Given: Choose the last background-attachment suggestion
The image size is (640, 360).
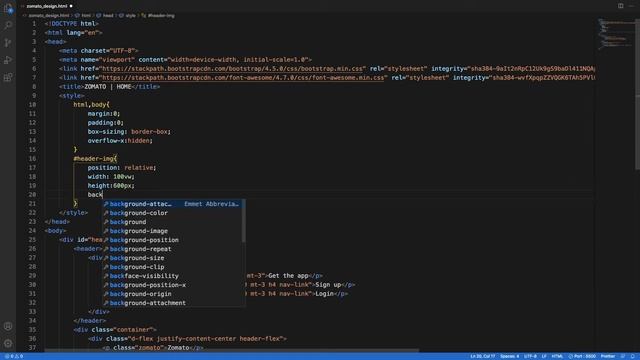Looking at the screenshot, I should pyautogui.click(x=173, y=302).
